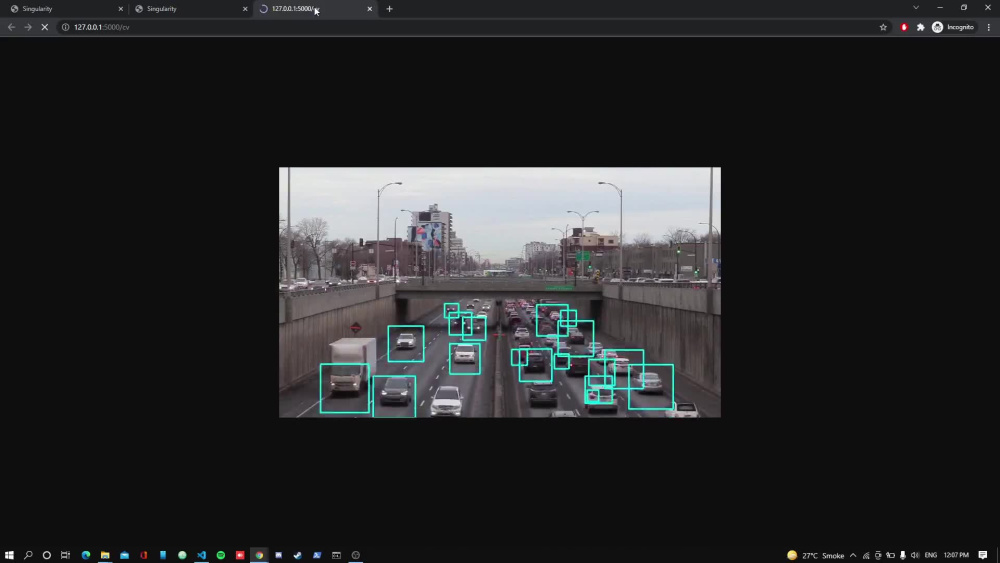Screen dimensions: 1000x563
Task: Open the weather widget showing 27°C Smoke
Action: point(816,555)
